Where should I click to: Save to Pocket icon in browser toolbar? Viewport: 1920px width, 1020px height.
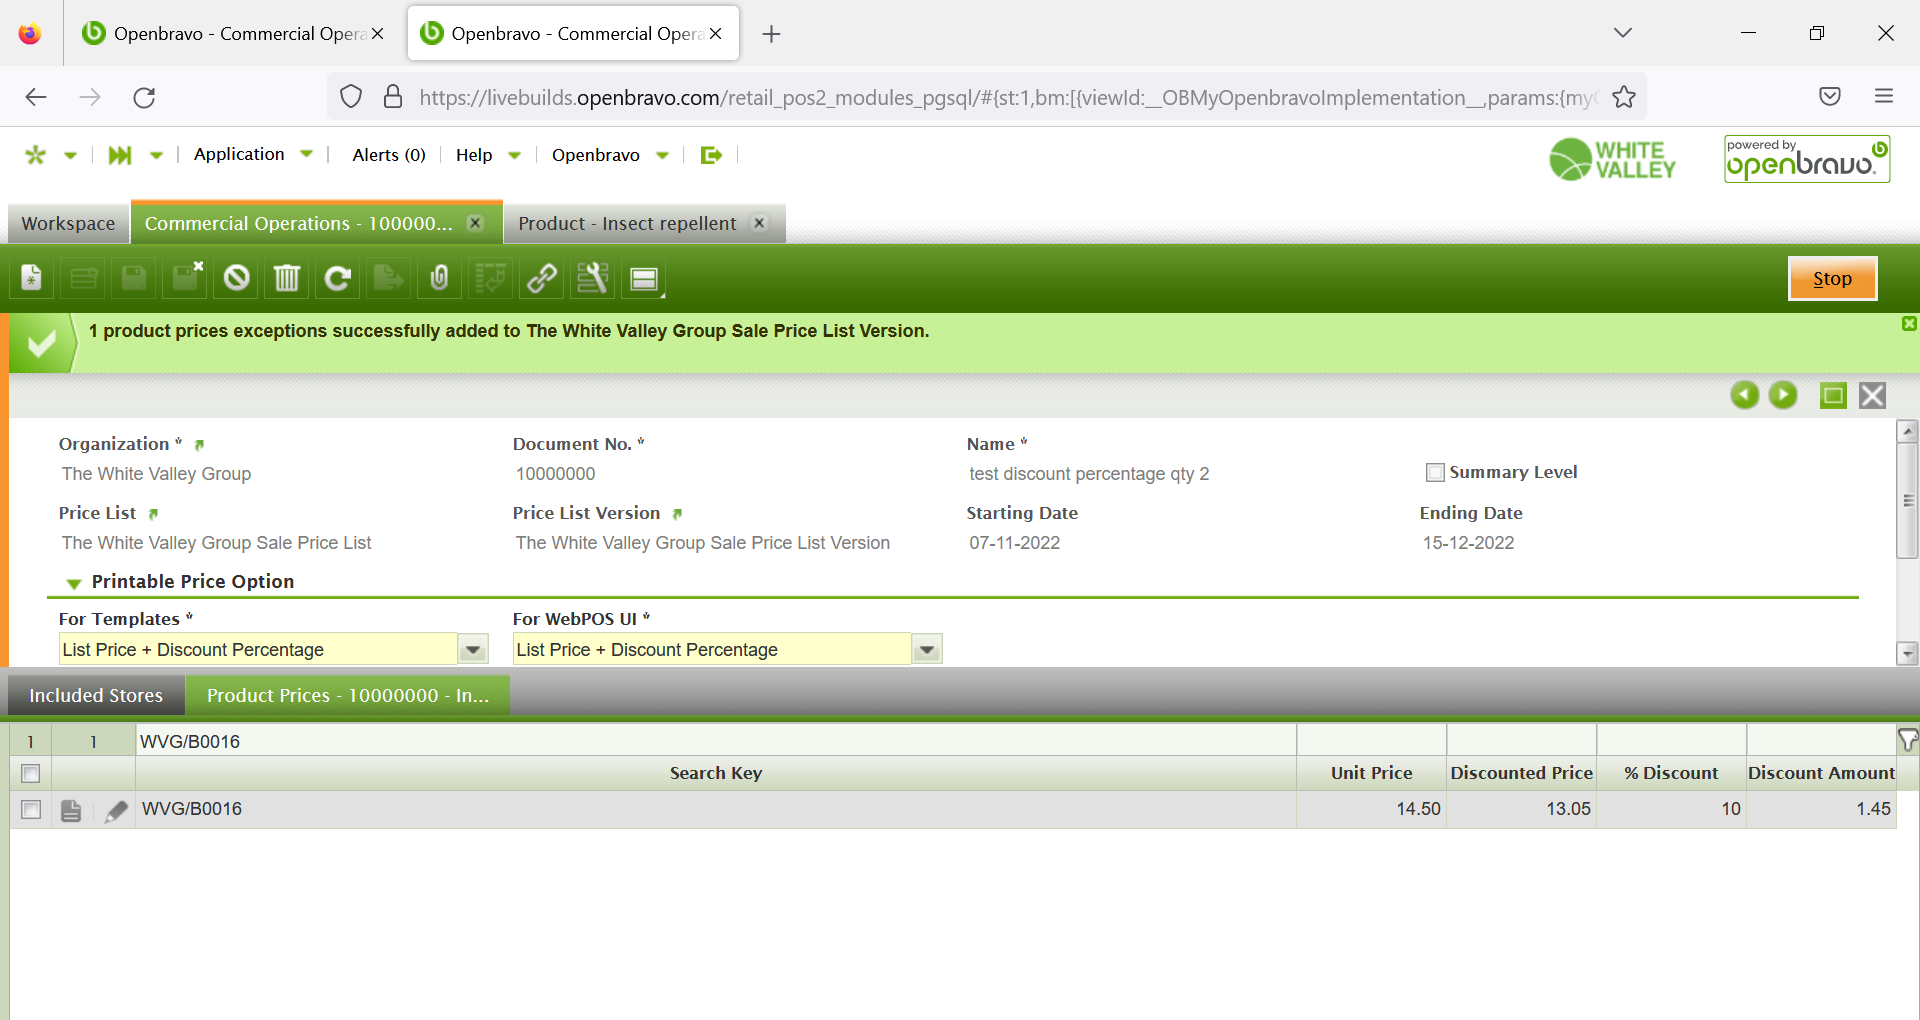click(1830, 97)
